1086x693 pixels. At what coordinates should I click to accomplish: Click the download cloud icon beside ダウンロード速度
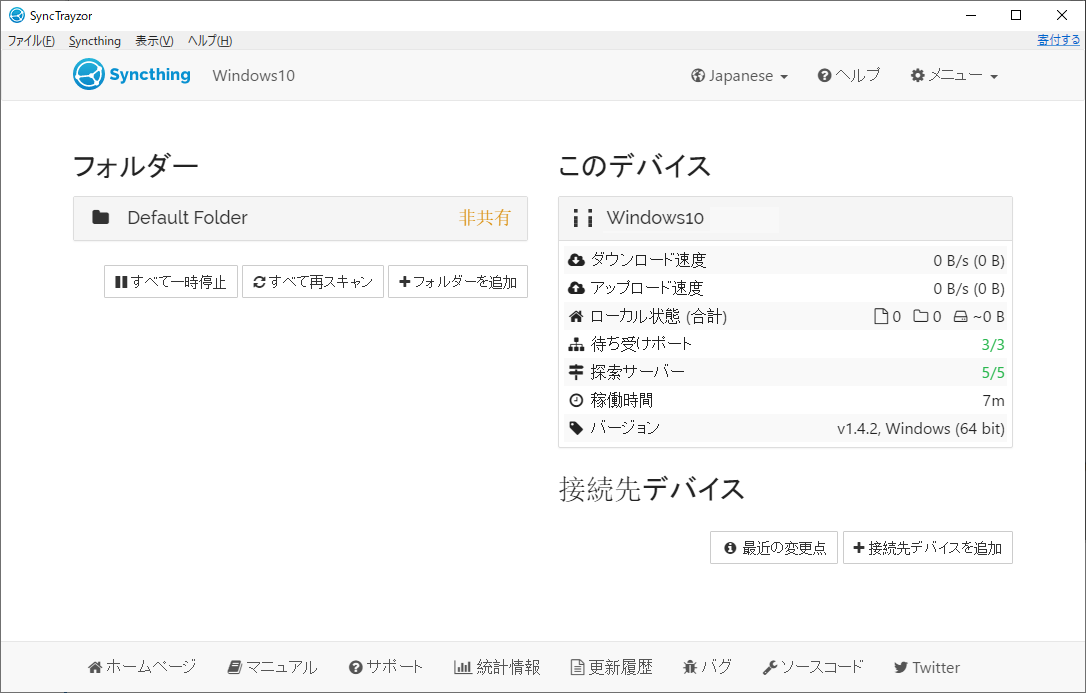(x=576, y=260)
